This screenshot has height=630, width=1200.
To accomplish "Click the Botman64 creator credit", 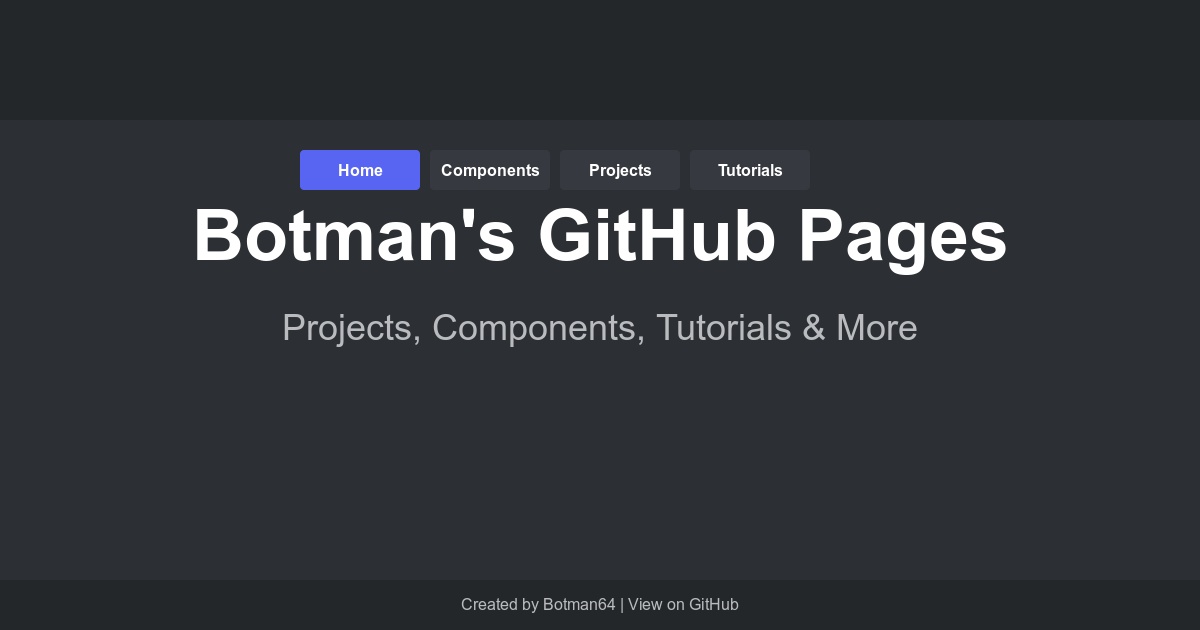I will [x=579, y=605].
